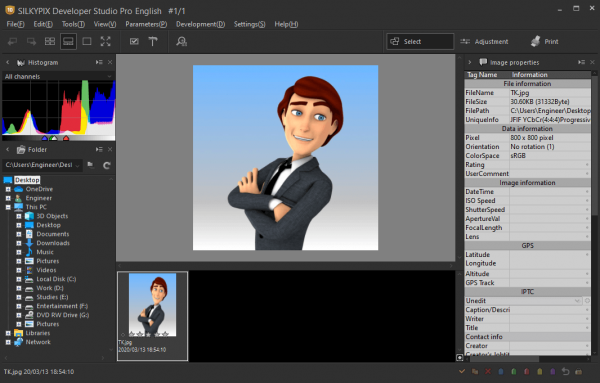Expand the 3D Objects tree node
The width and height of the screenshot is (600, 383).
[x=19, y=216]
